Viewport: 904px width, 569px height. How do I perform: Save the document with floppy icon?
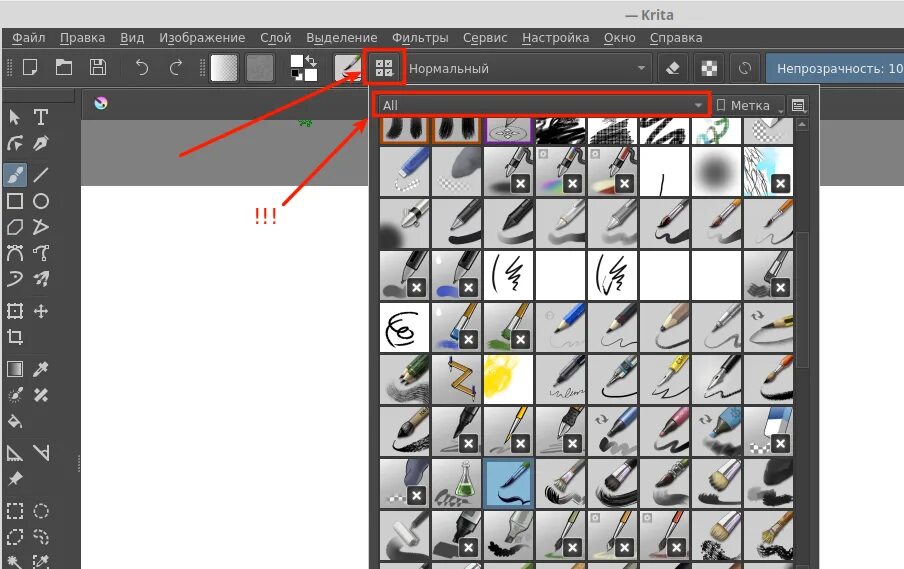point(97,67)
